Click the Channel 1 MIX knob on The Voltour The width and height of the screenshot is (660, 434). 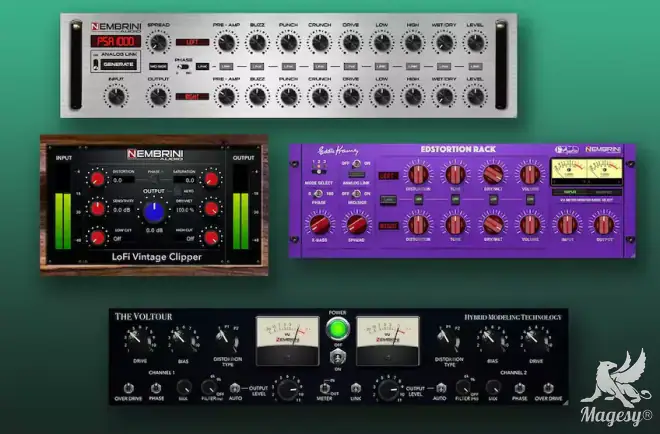click(x=184, y=388)
